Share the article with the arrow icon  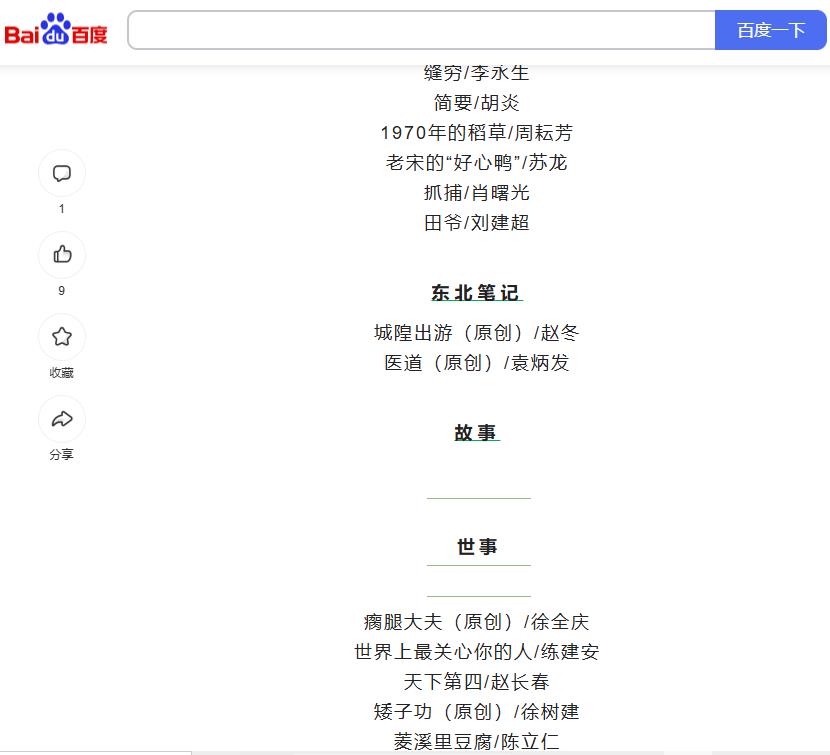[x=62, y=419]
